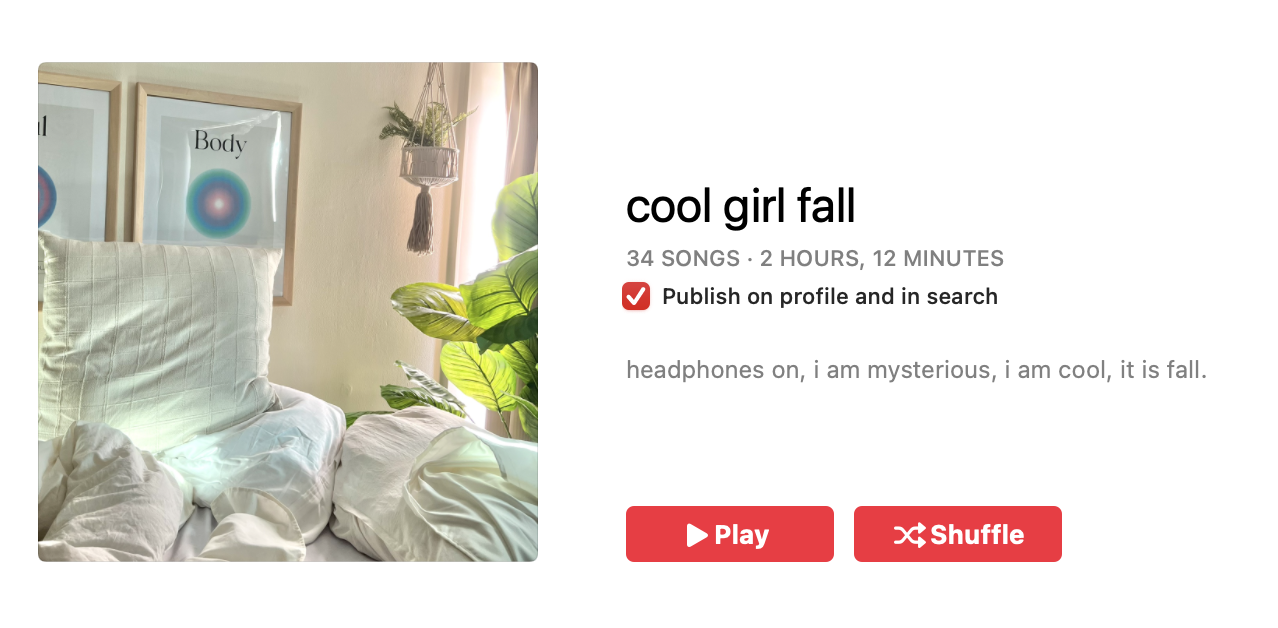
Task: Open the playlist cover artwork
Action: pos(288,312)
